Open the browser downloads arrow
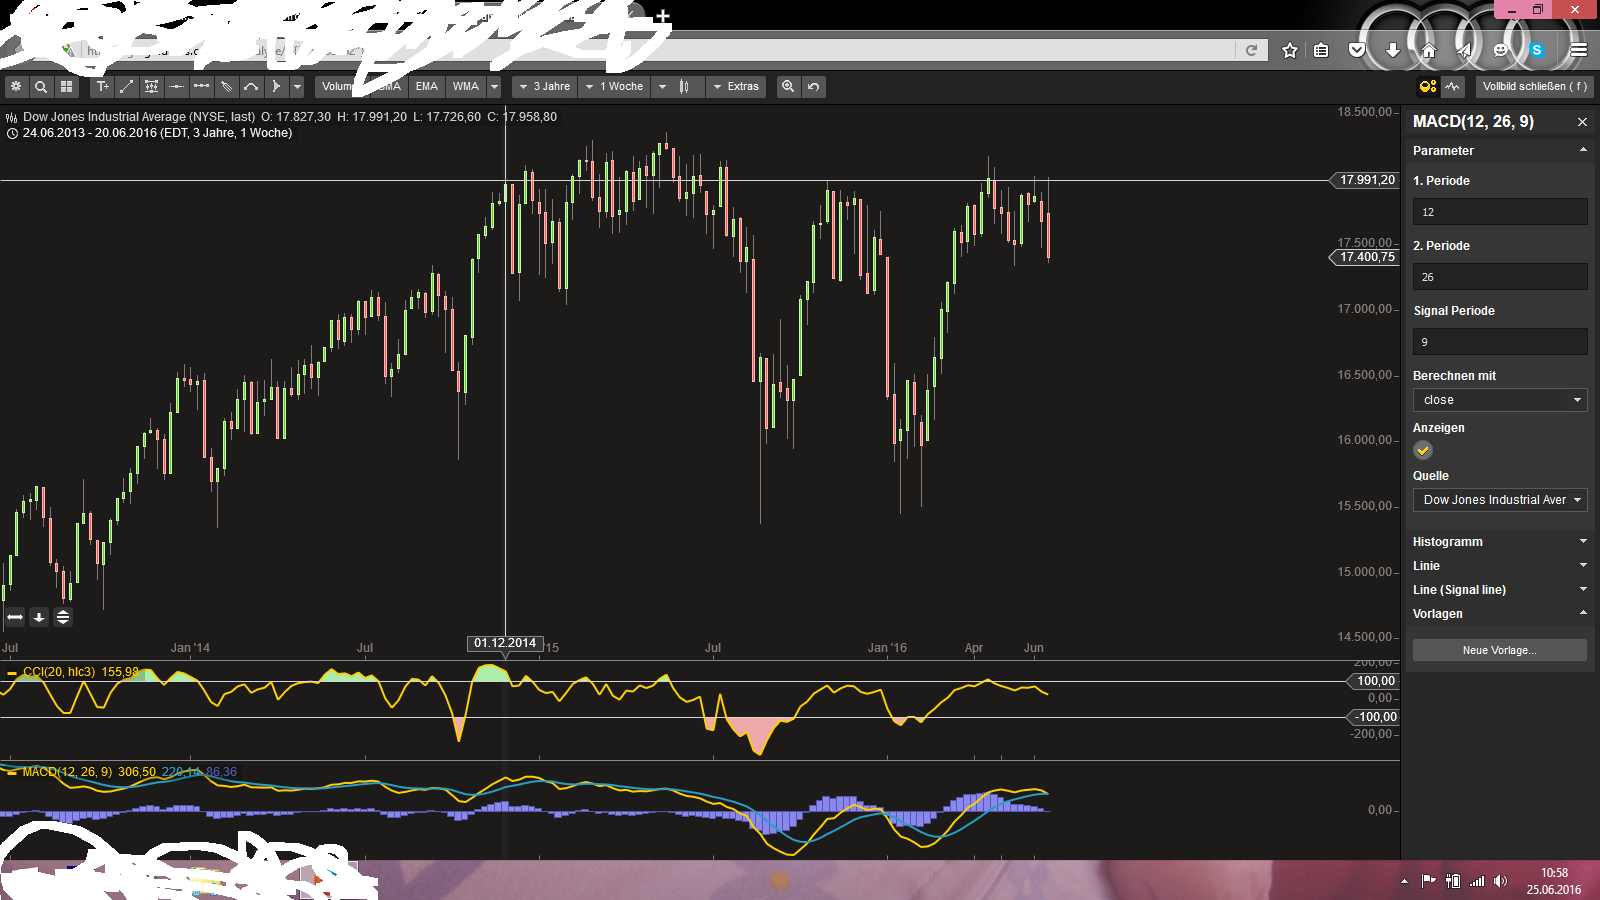Viewport: 1600px width, 900px height. 1393,50
